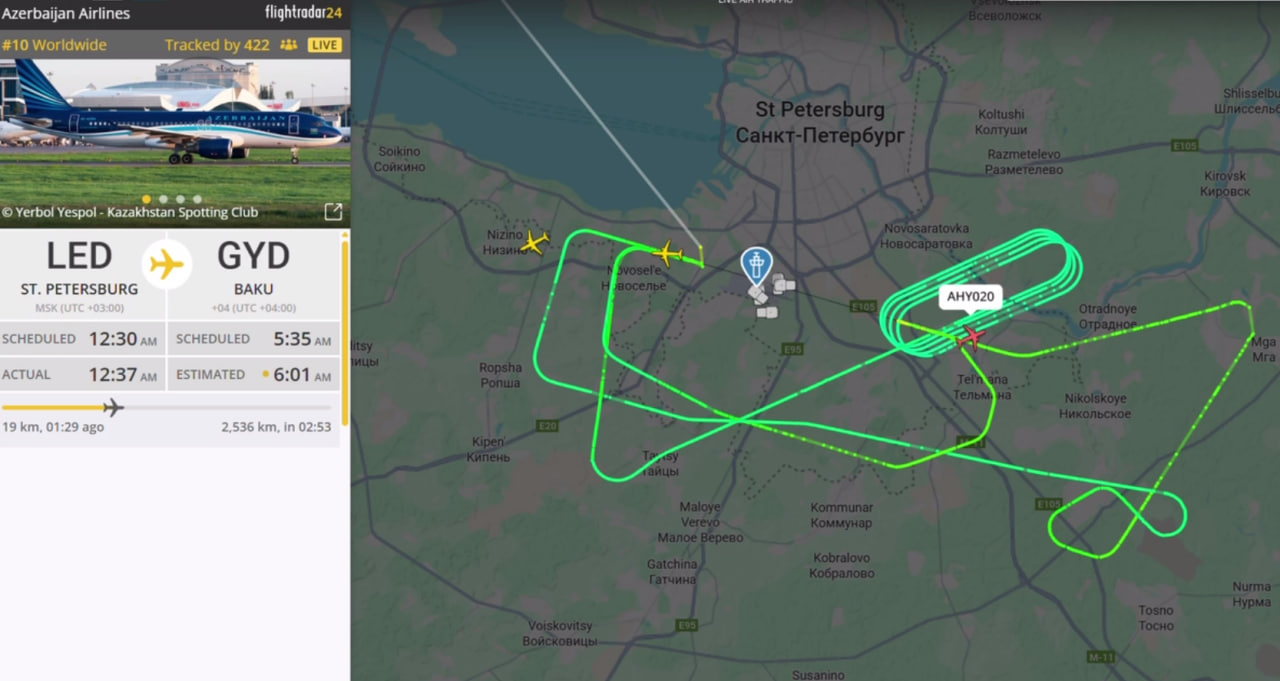
Task: Click the airport control tower pin
Action: [757, 266]
